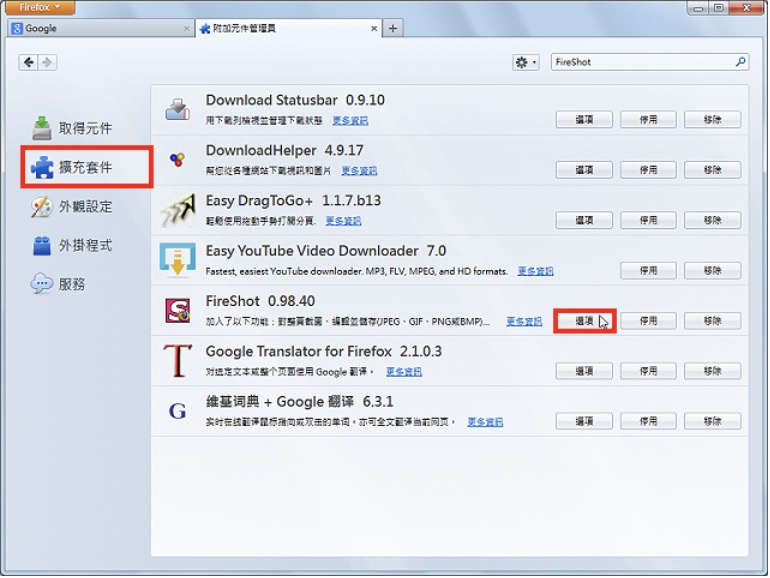Open a new tab with plus button
Image resolution: width=770 pixels, height=578 pixels.
coord(393,28)
